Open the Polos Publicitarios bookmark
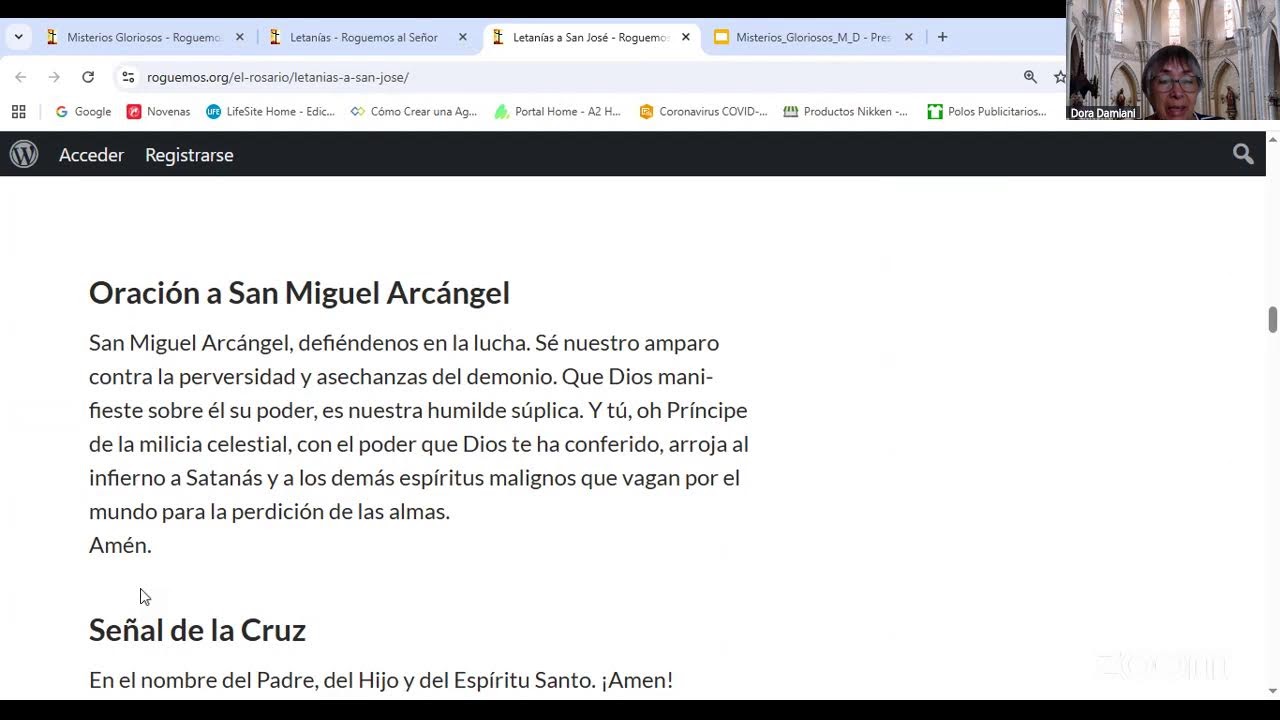The width and height of the screenshot is (1280, 720). coord(987,112)
